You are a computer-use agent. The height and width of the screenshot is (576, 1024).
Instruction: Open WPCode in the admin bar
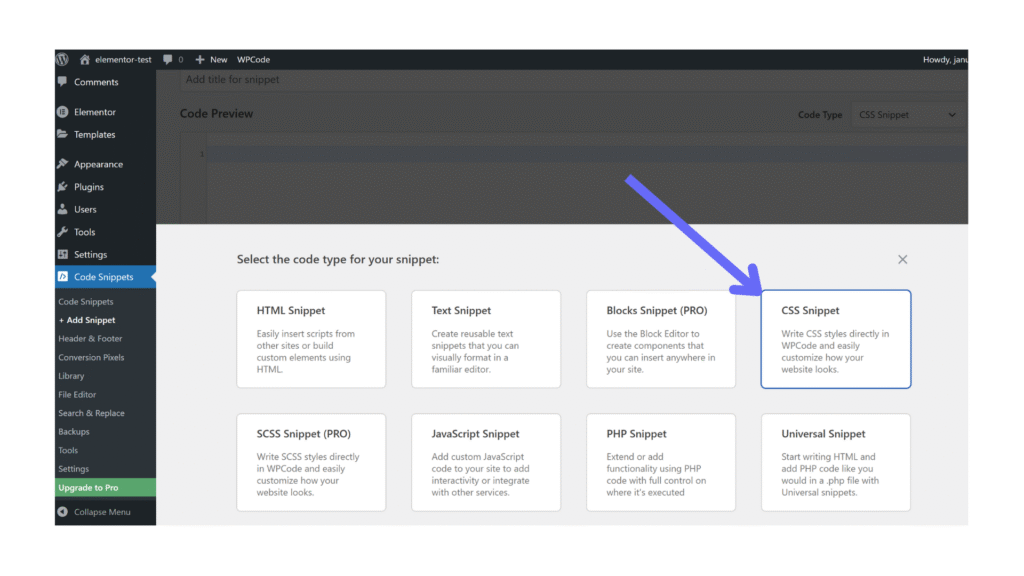click(x=253, y=59)
